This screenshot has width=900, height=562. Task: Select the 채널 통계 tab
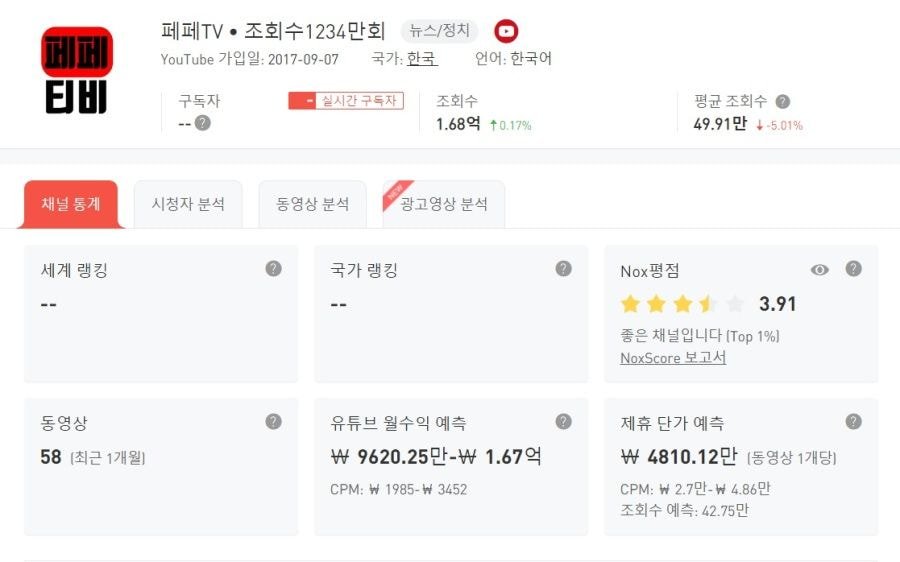(71, 204)
